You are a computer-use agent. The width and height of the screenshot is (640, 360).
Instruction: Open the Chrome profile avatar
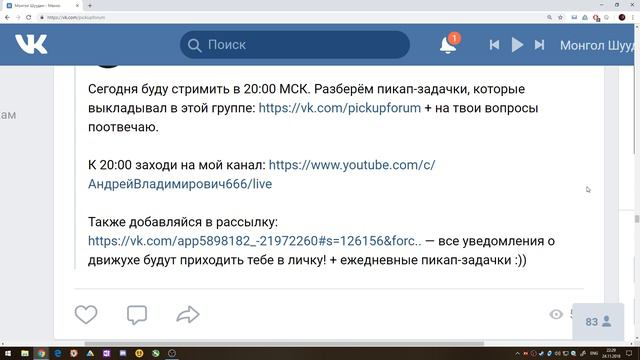(622, 17)
